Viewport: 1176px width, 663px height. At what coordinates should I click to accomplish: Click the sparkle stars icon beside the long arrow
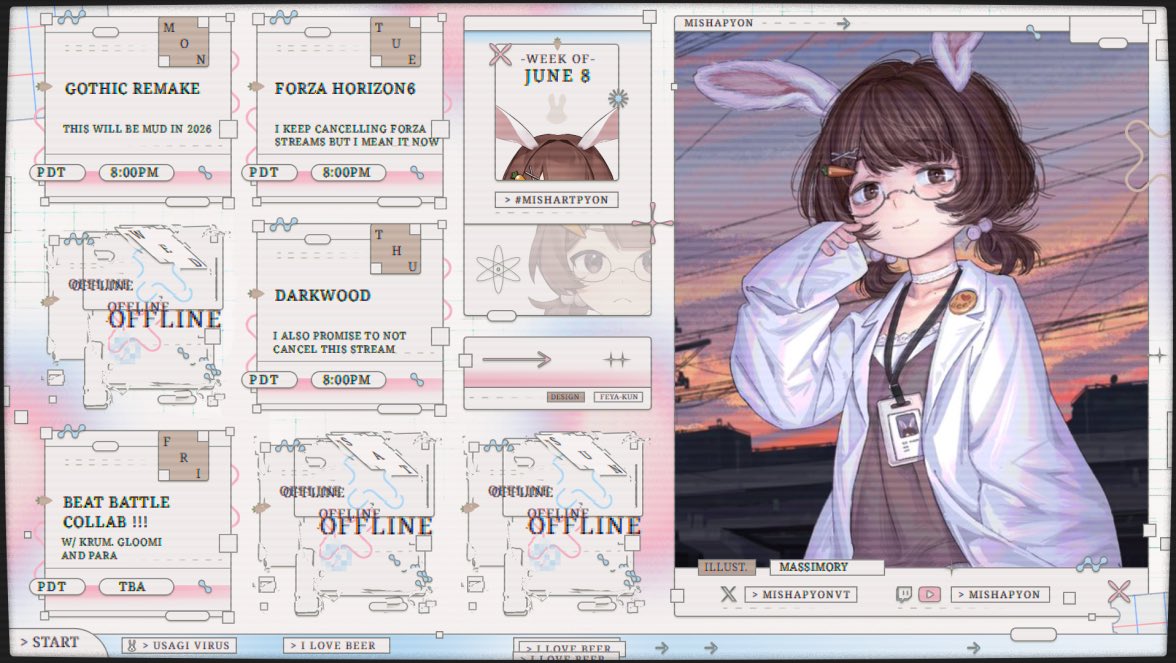pyautogui.click(x=616, y=360)
